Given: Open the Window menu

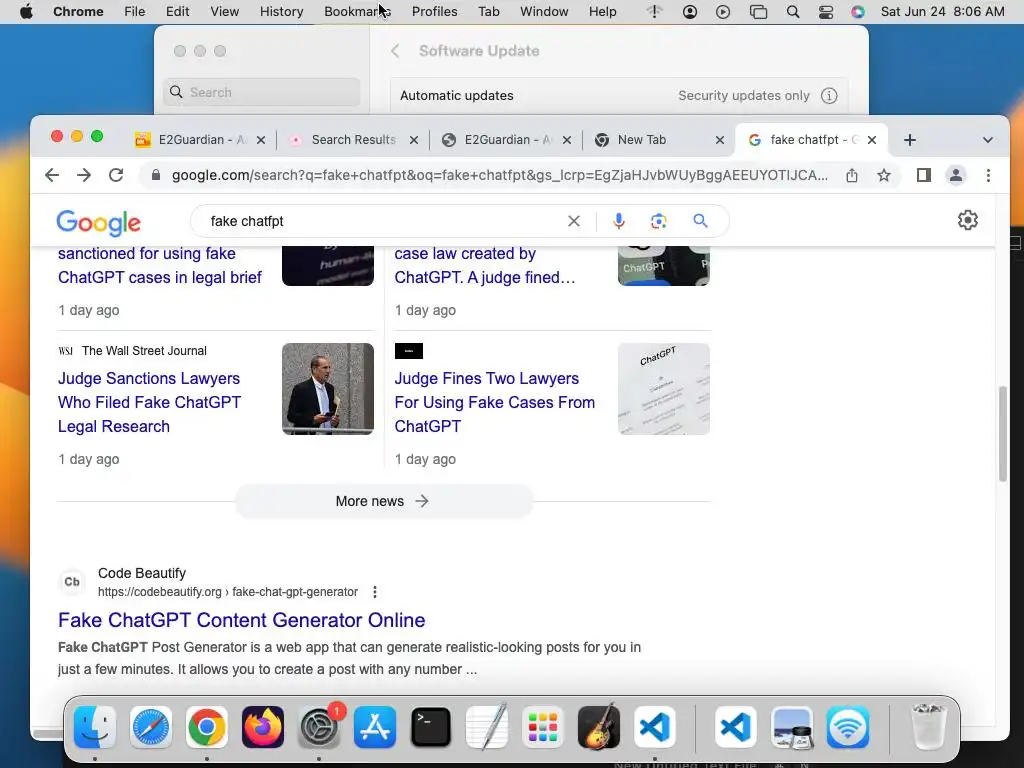Looking at the screenshot, I should [544, 12].
